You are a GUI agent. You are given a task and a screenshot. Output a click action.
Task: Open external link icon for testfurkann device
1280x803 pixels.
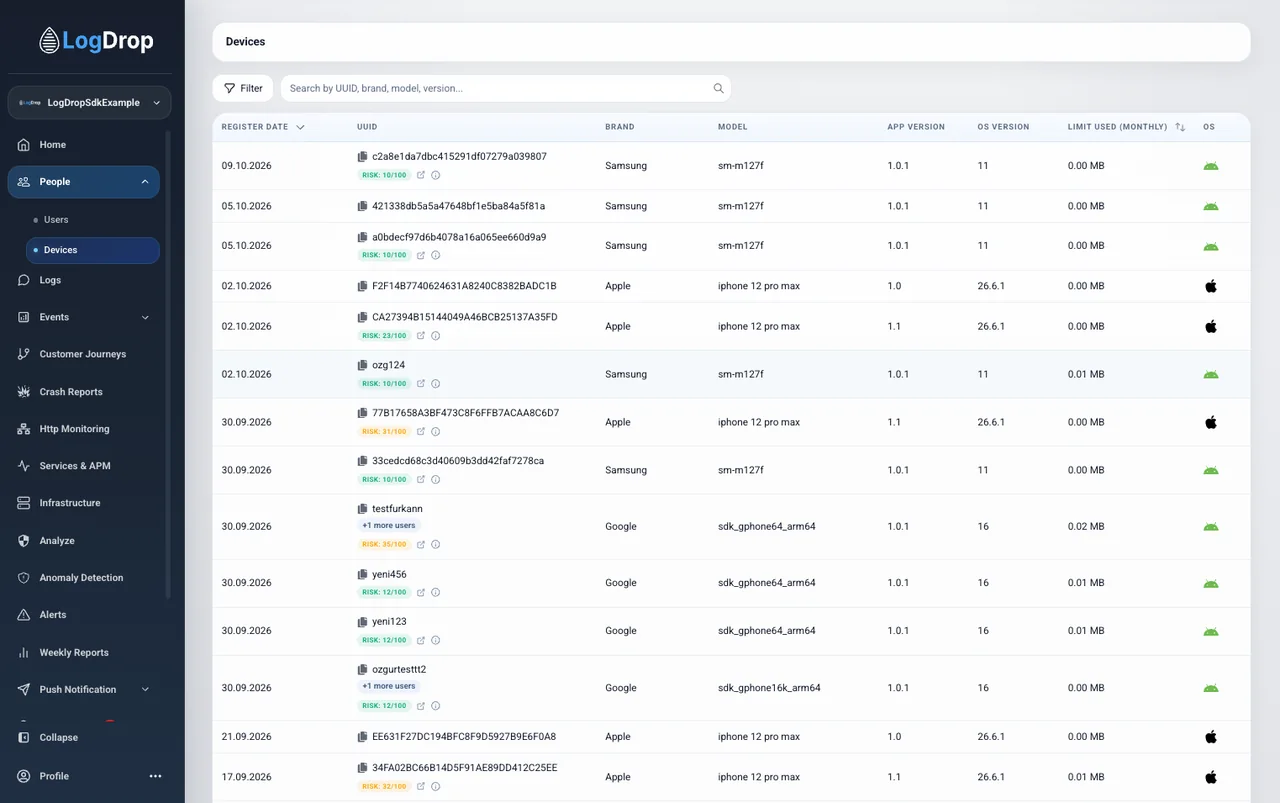pos(421,544)
